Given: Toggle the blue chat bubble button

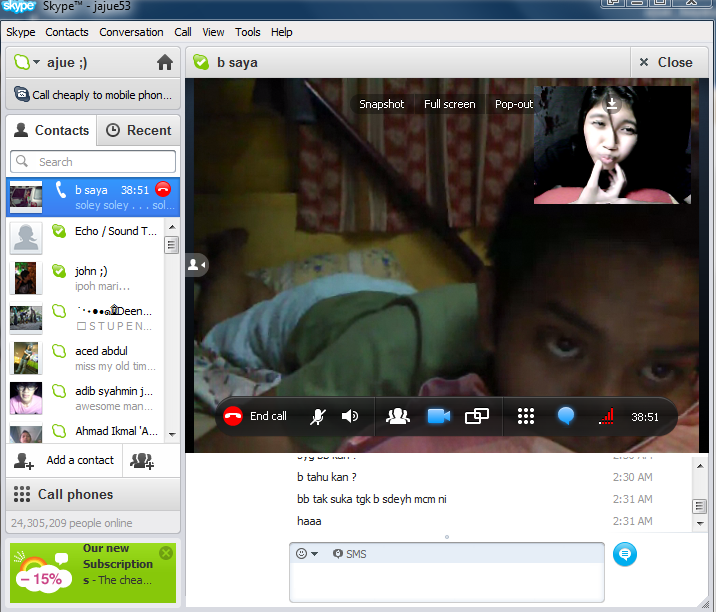Looking at the screenshot, I should [566, 416].
